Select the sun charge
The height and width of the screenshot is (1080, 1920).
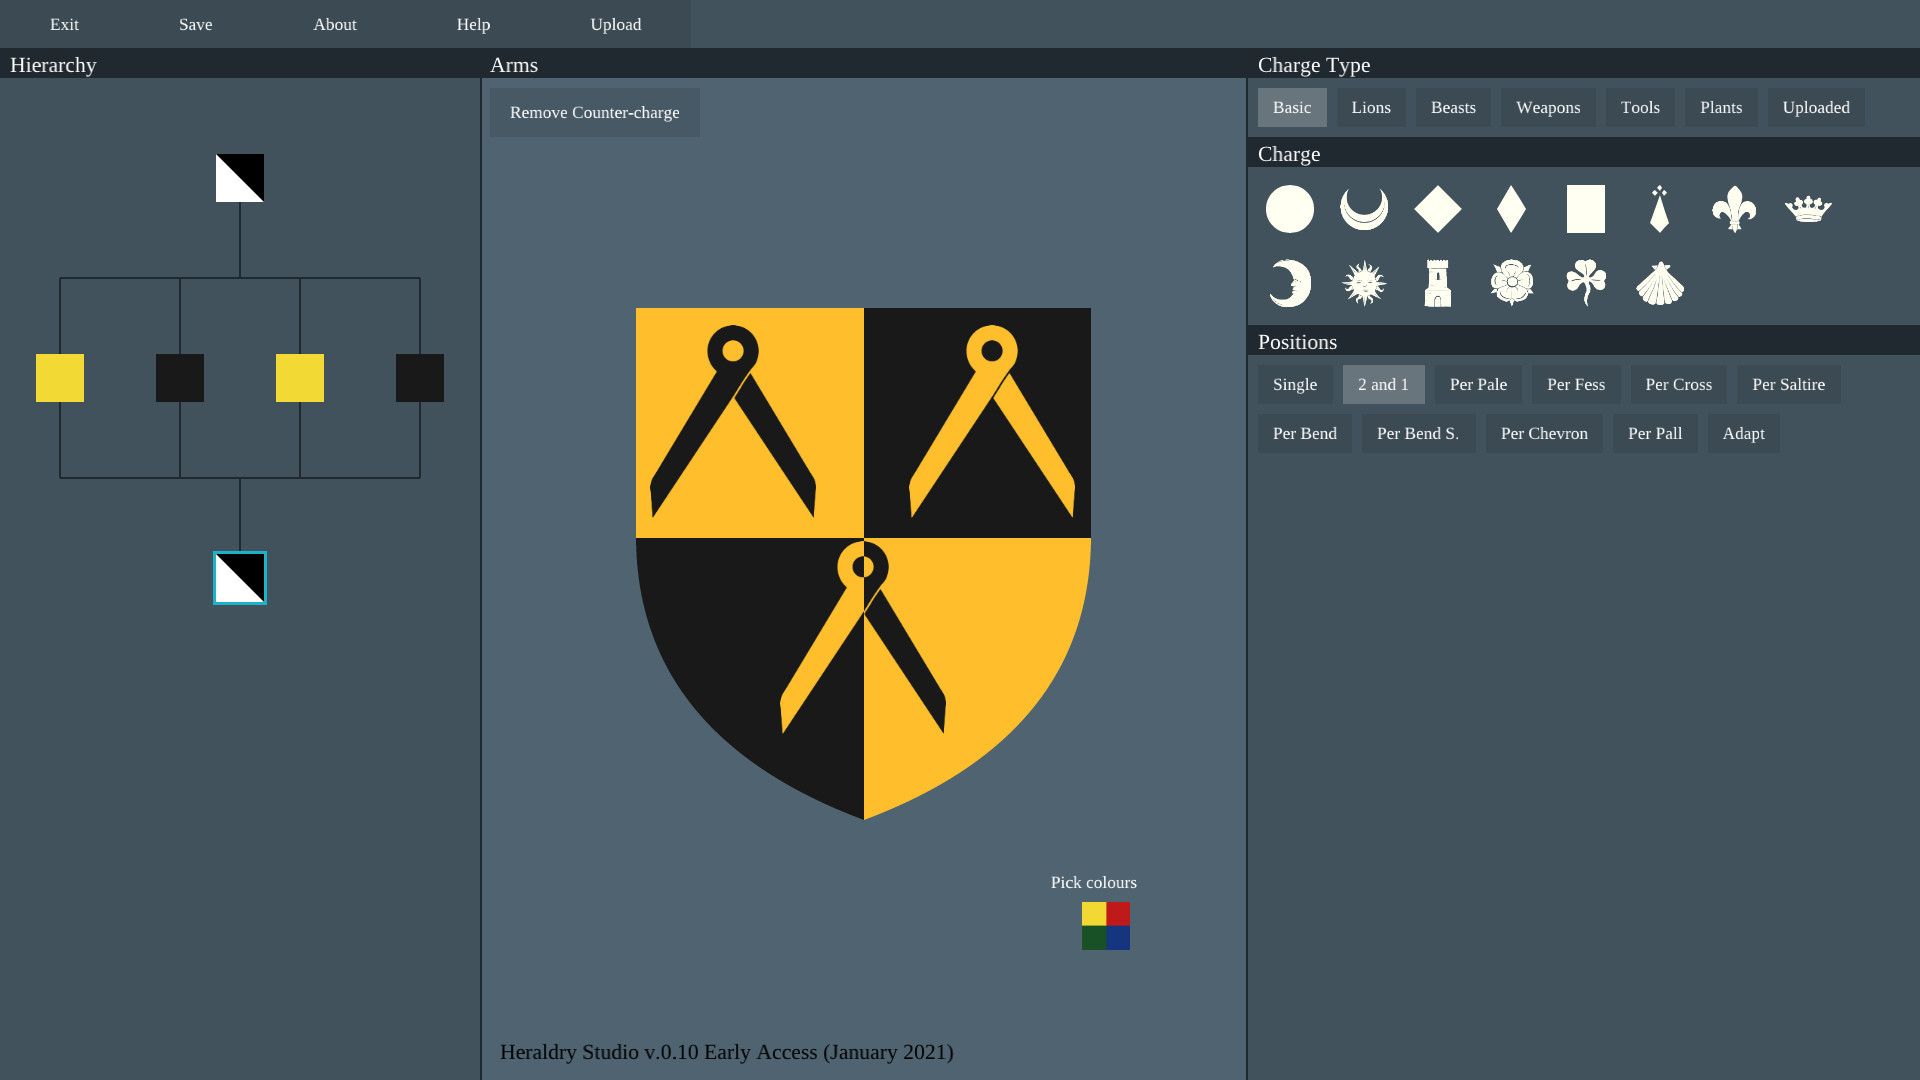[1363, 283]
